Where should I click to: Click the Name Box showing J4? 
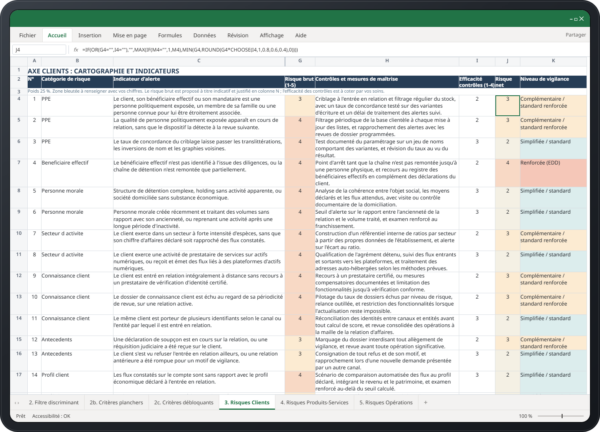pos(39,49)
